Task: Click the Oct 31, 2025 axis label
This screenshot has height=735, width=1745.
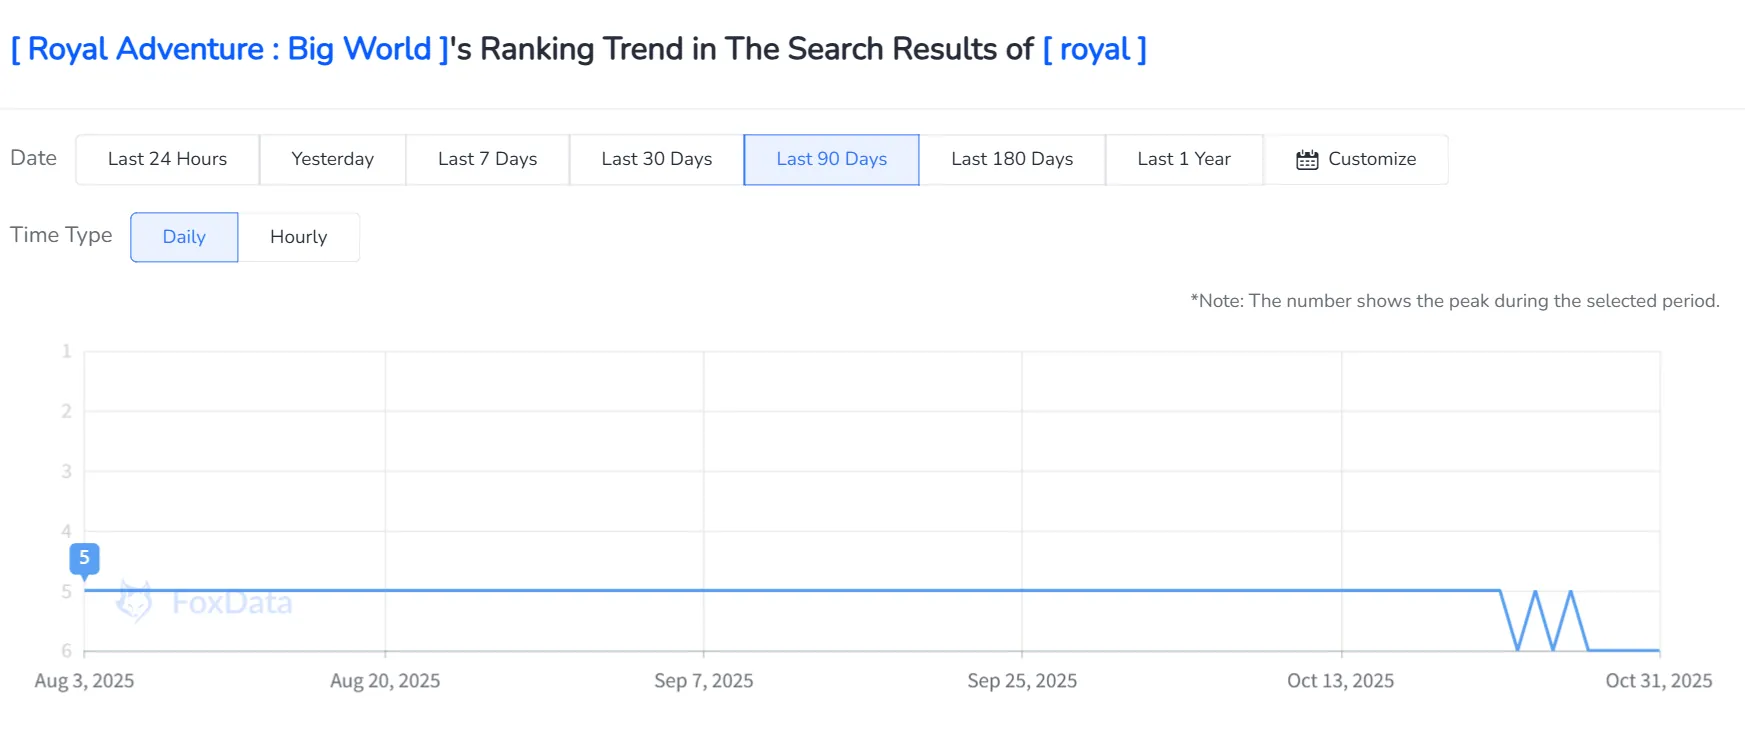Action: (x=1658, y=681)
